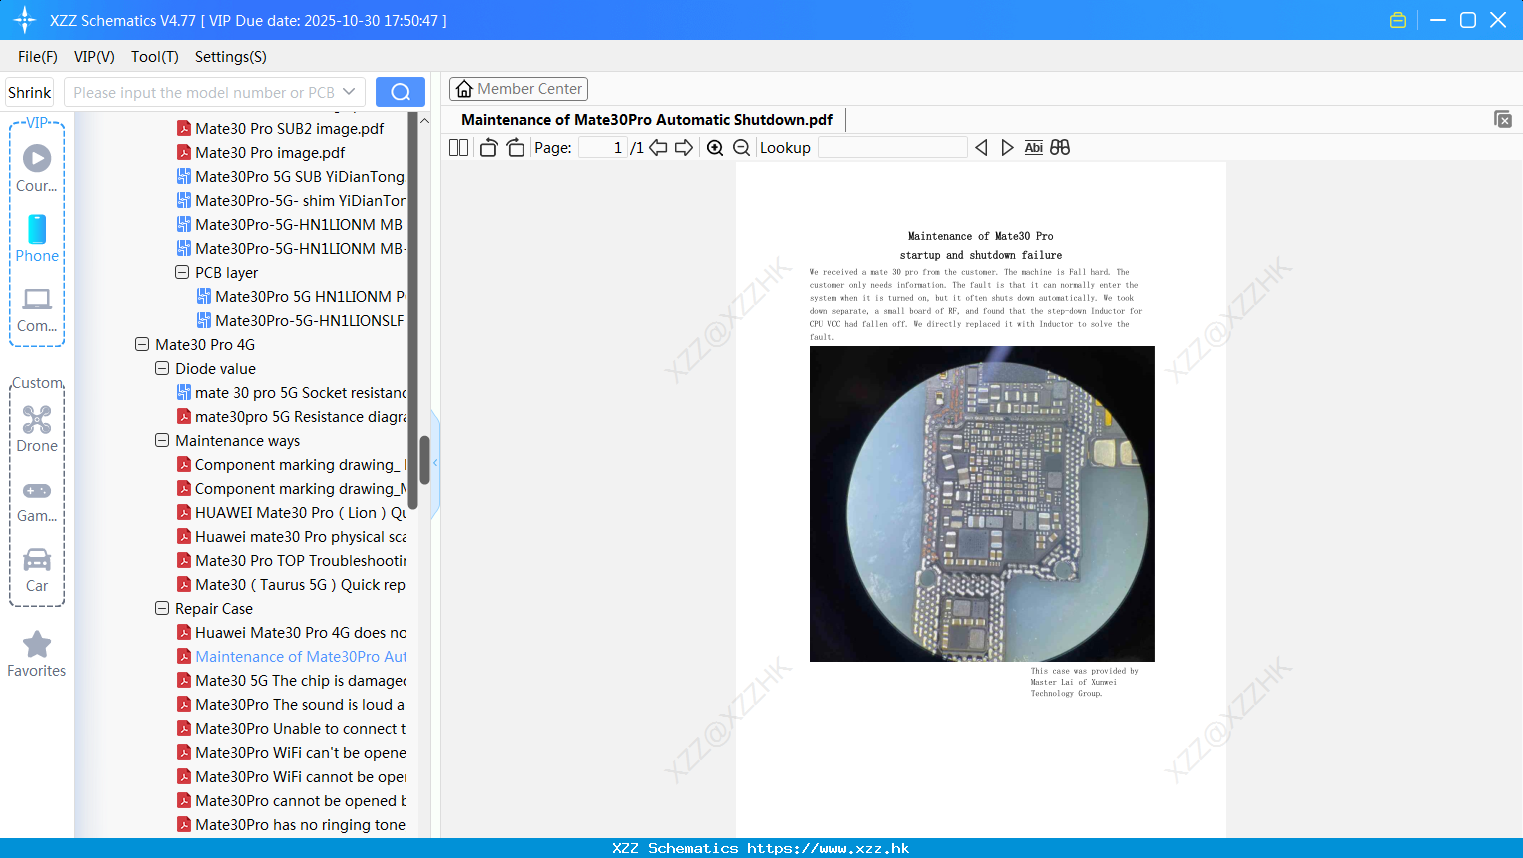Find the next lookup result
The width and height of the screenshot is (1523, 858).
pos(1007,147)
